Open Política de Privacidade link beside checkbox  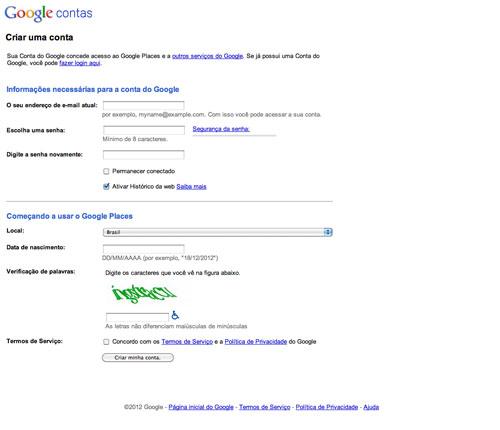[x=256, y=342]
